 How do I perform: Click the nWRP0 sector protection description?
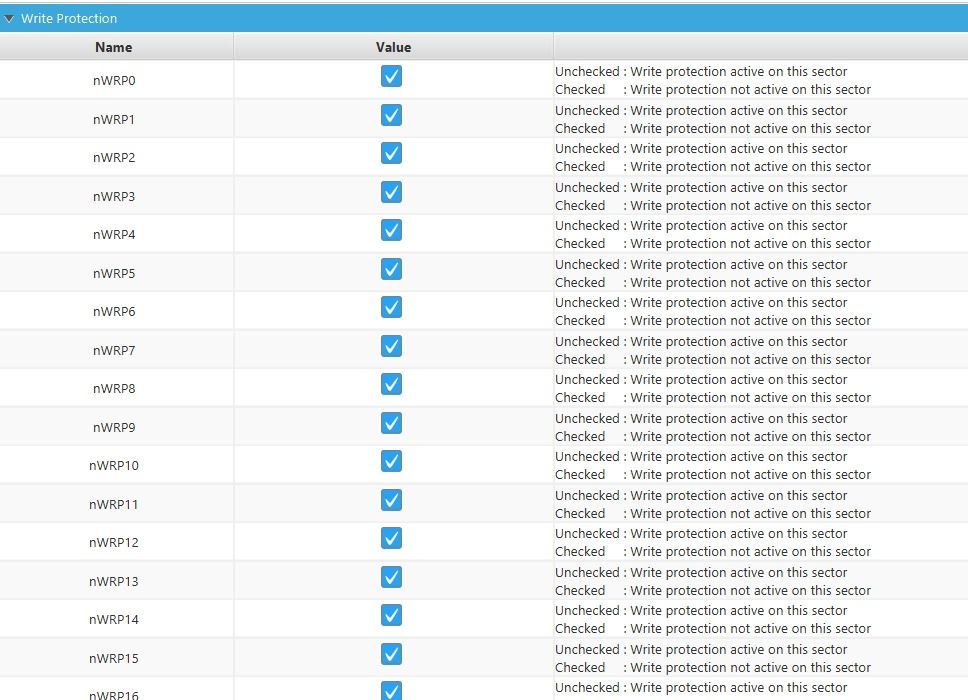point(712,80)
